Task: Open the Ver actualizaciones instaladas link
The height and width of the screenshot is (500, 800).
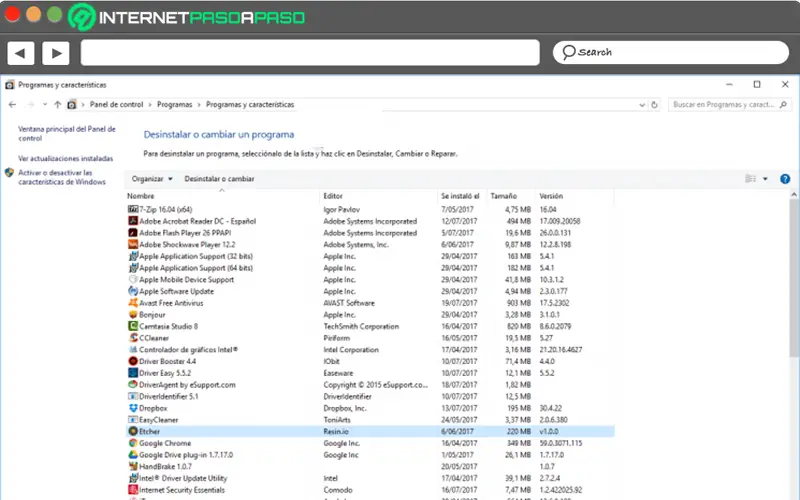Action: [x=65, y=158]
